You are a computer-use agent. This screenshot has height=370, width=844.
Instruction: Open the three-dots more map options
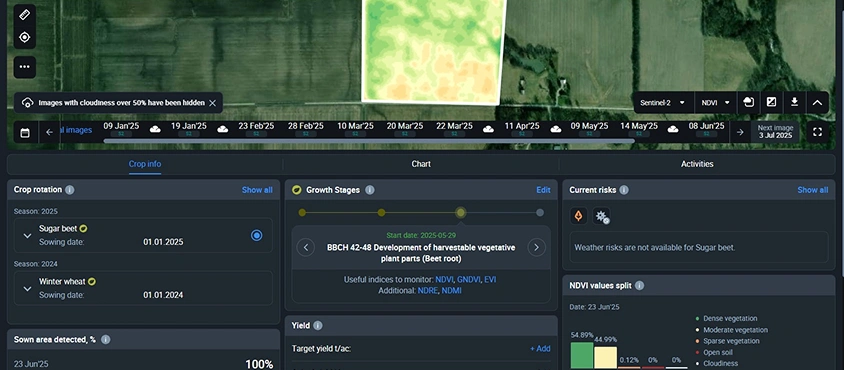click(x=24, y=67)
